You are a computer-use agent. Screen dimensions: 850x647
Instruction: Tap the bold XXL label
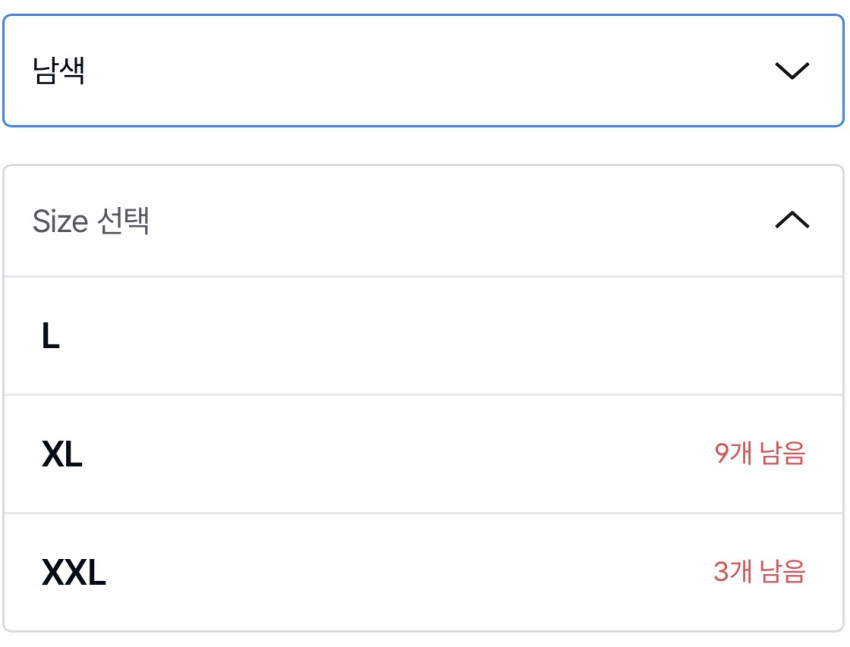(x=73, y=573)
